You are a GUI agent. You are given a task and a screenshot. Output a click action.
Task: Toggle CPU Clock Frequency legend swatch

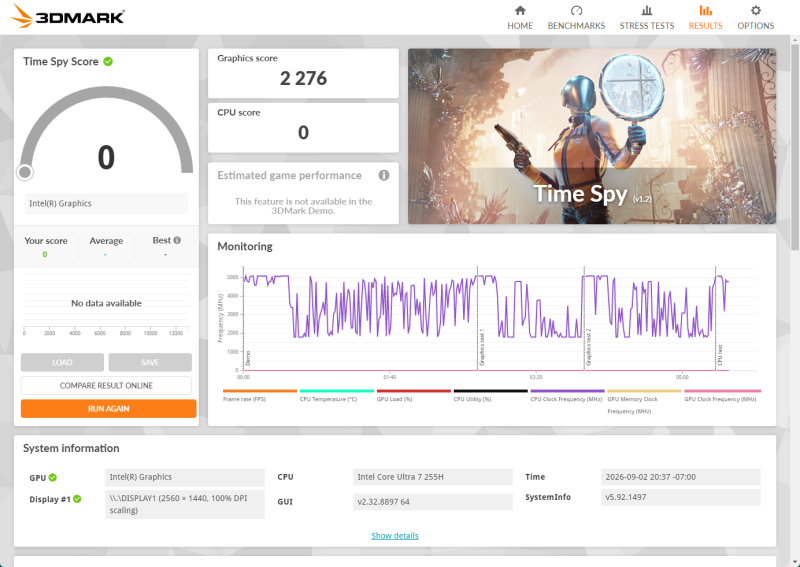click(567, 391)
